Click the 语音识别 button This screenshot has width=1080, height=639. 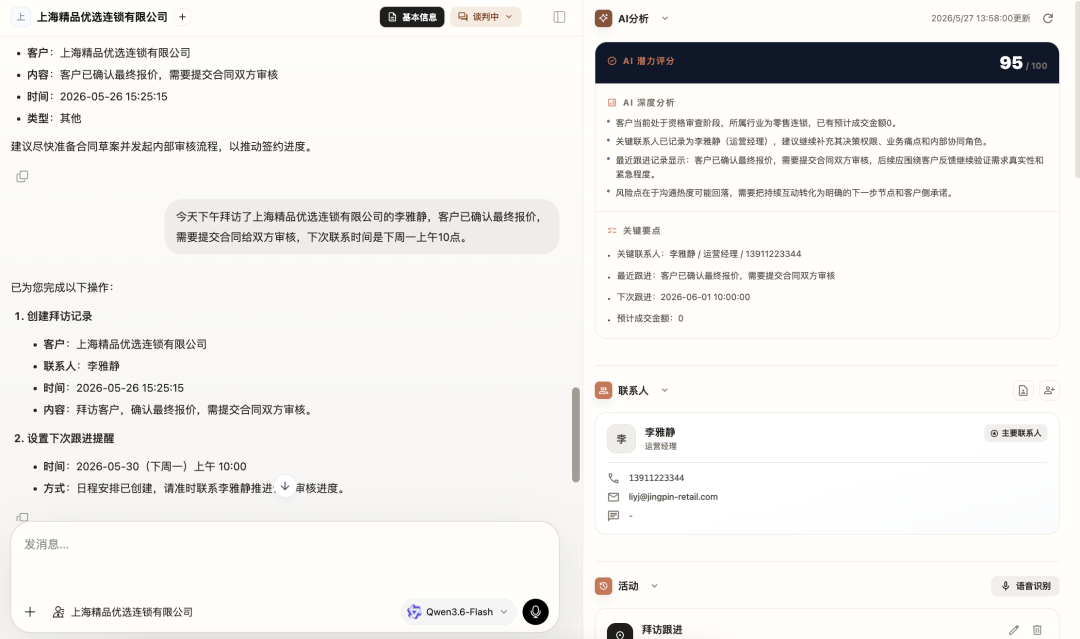click(x=1026, y=586)
